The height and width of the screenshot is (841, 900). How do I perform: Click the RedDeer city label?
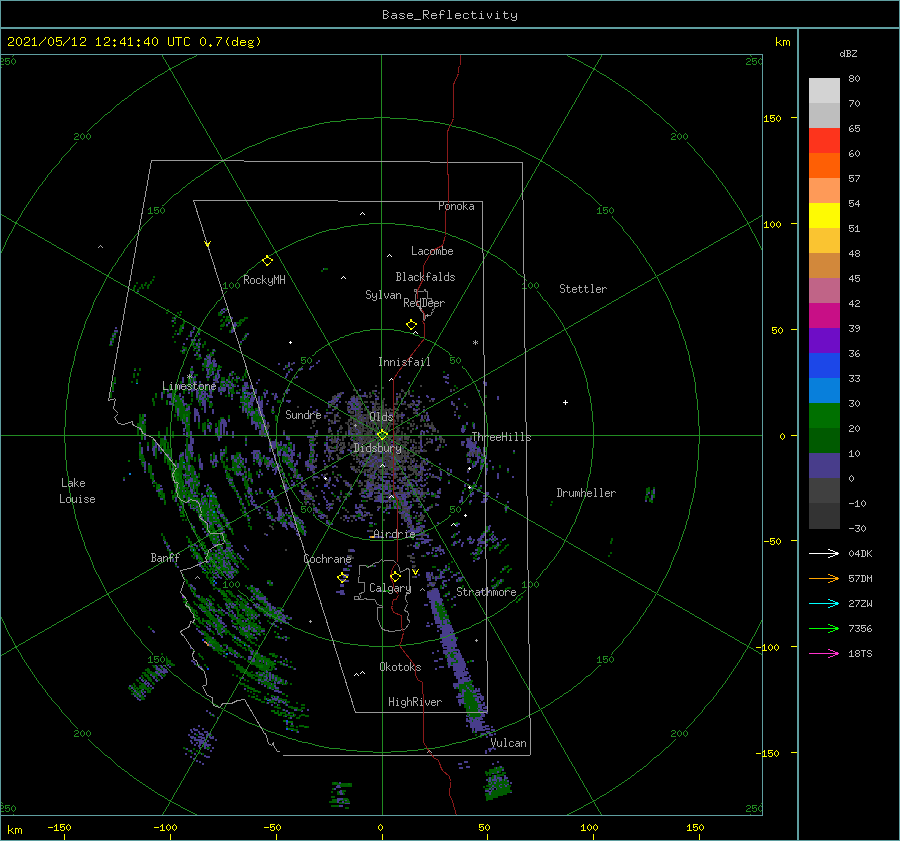click(x=424, y=303)
